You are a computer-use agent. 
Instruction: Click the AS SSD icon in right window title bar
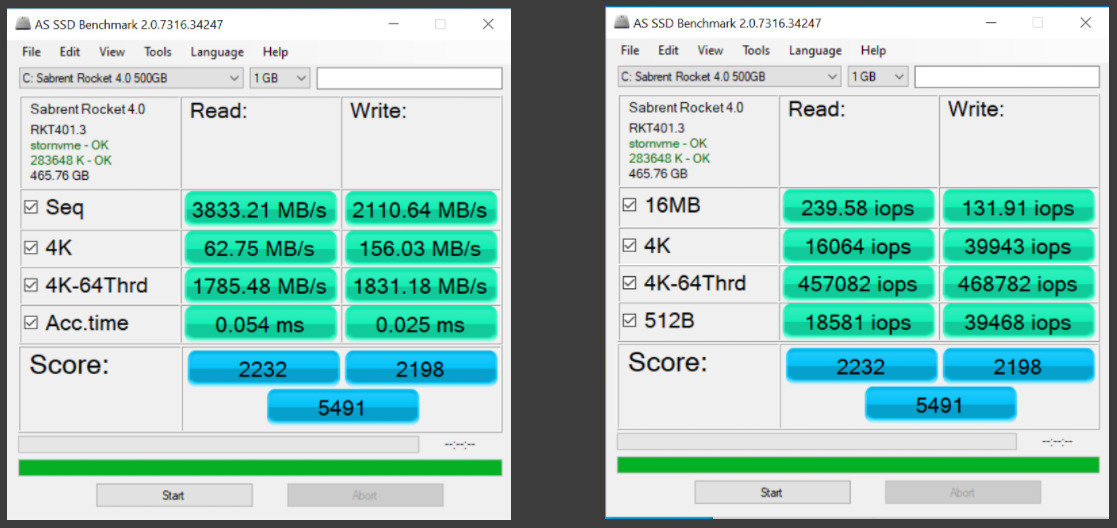(622, 23)
